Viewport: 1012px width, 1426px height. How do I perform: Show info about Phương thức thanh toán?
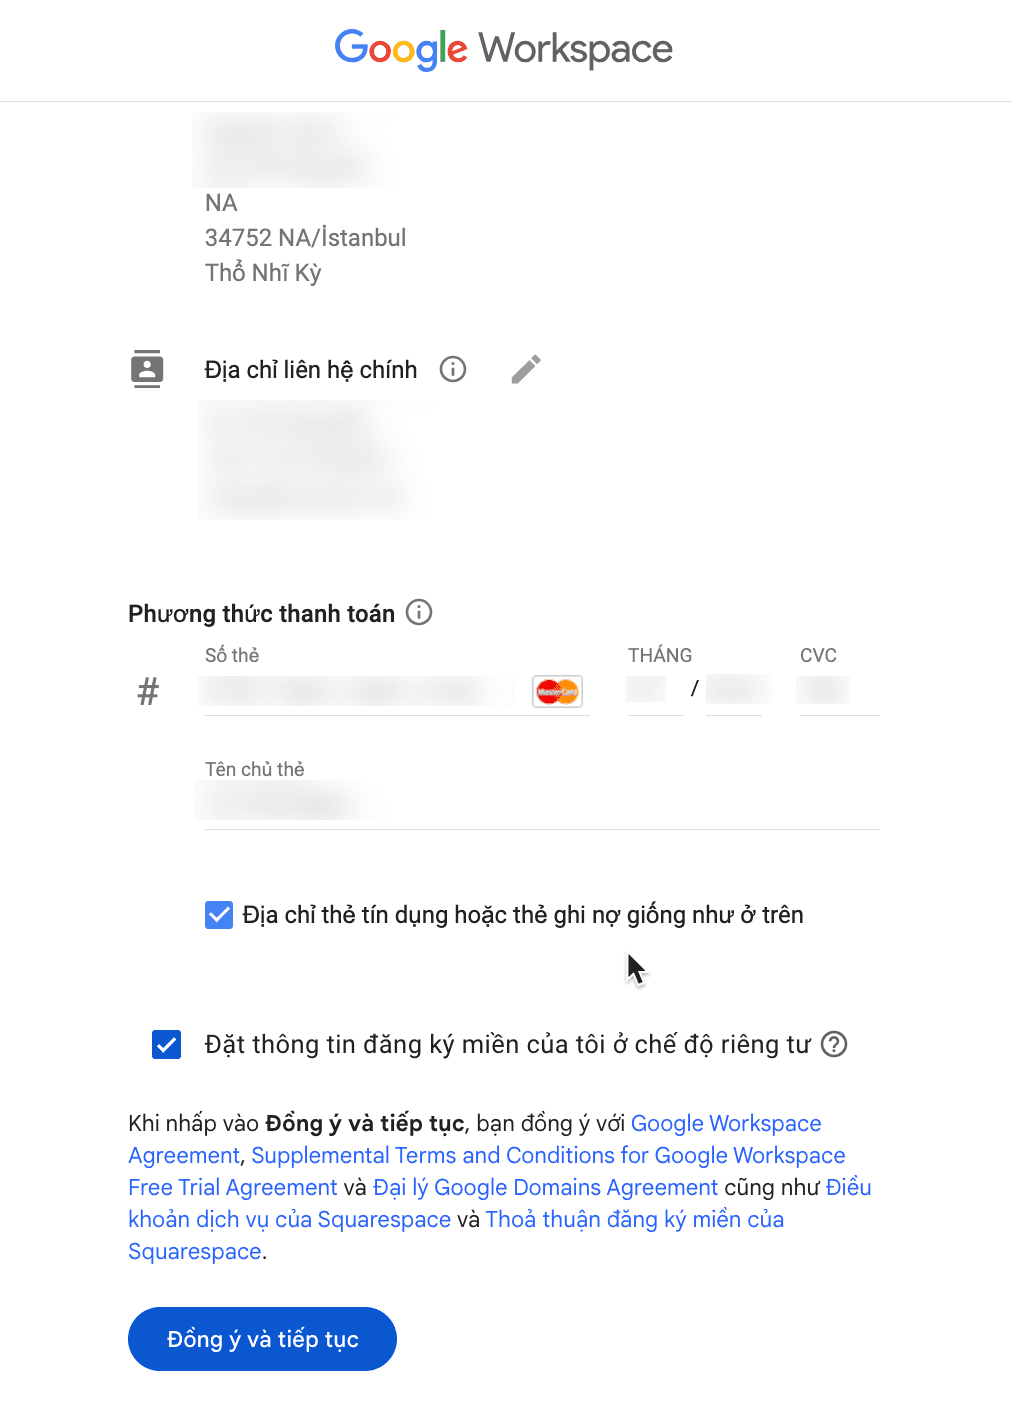(x=419, y=612)
